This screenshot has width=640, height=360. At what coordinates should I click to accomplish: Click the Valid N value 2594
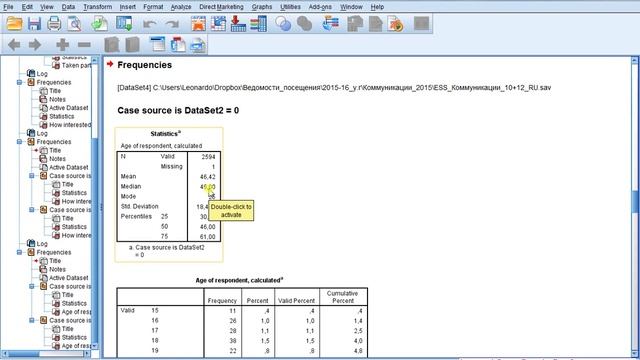point(208,157)
